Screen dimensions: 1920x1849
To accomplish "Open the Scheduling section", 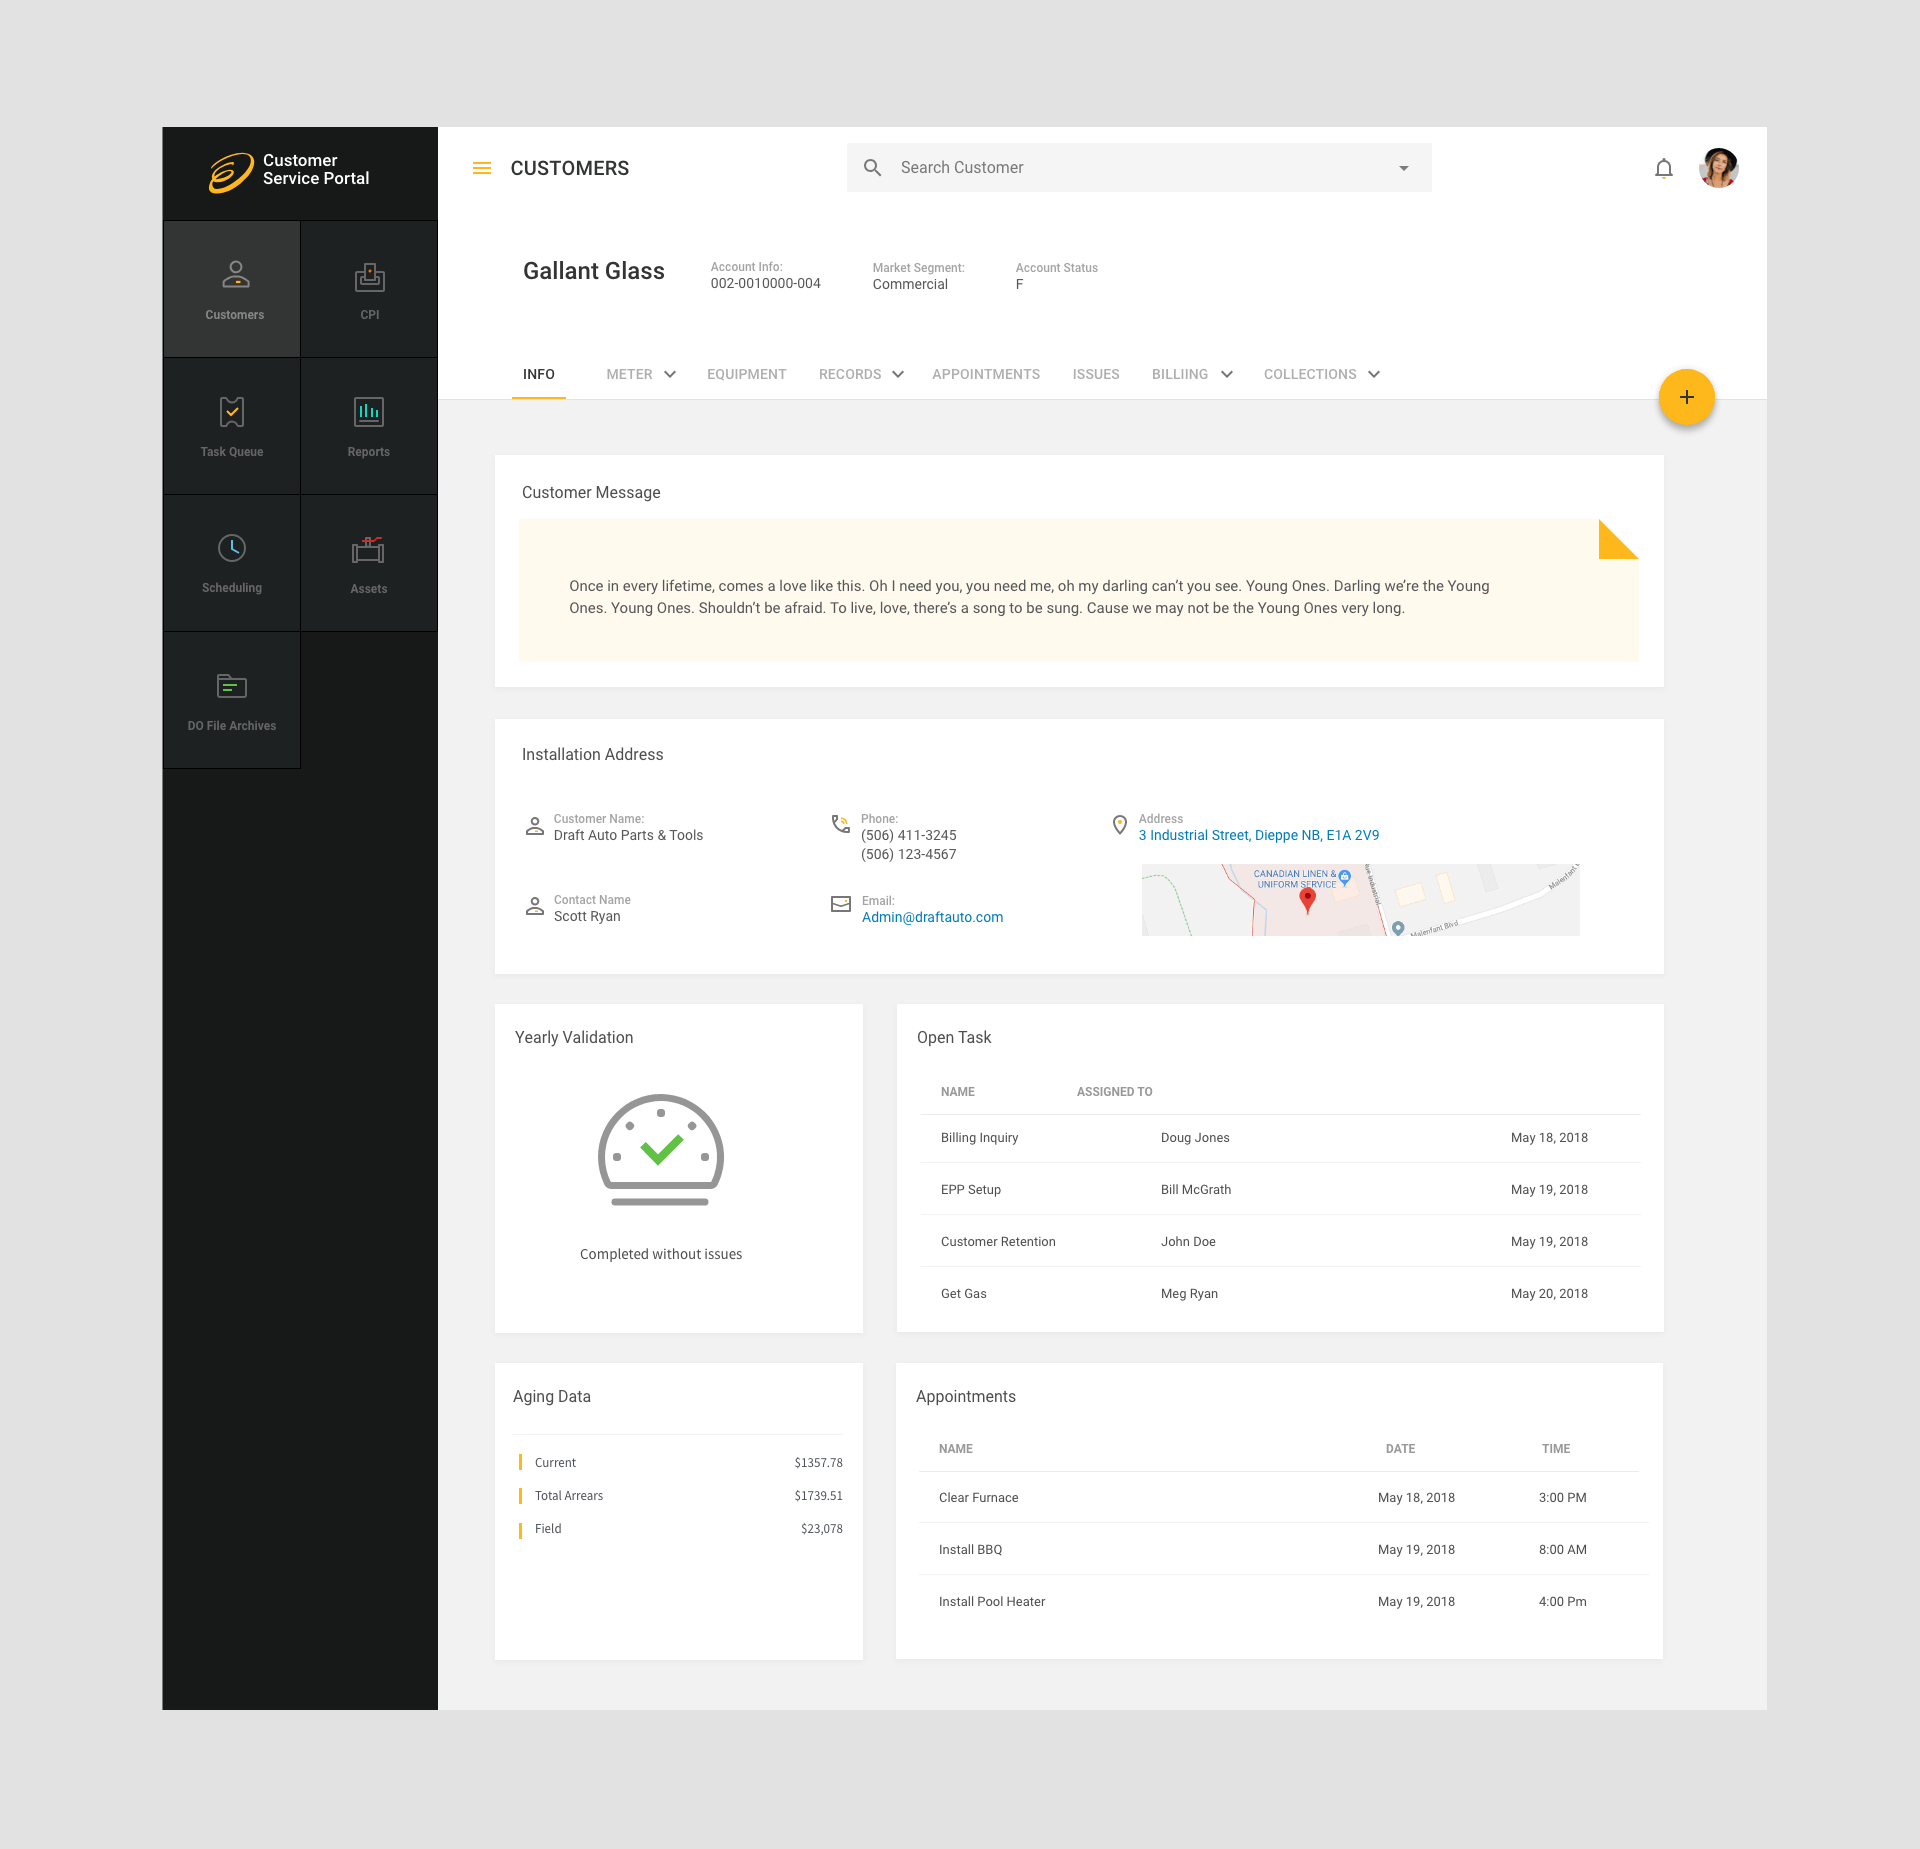I will point(232,563).
